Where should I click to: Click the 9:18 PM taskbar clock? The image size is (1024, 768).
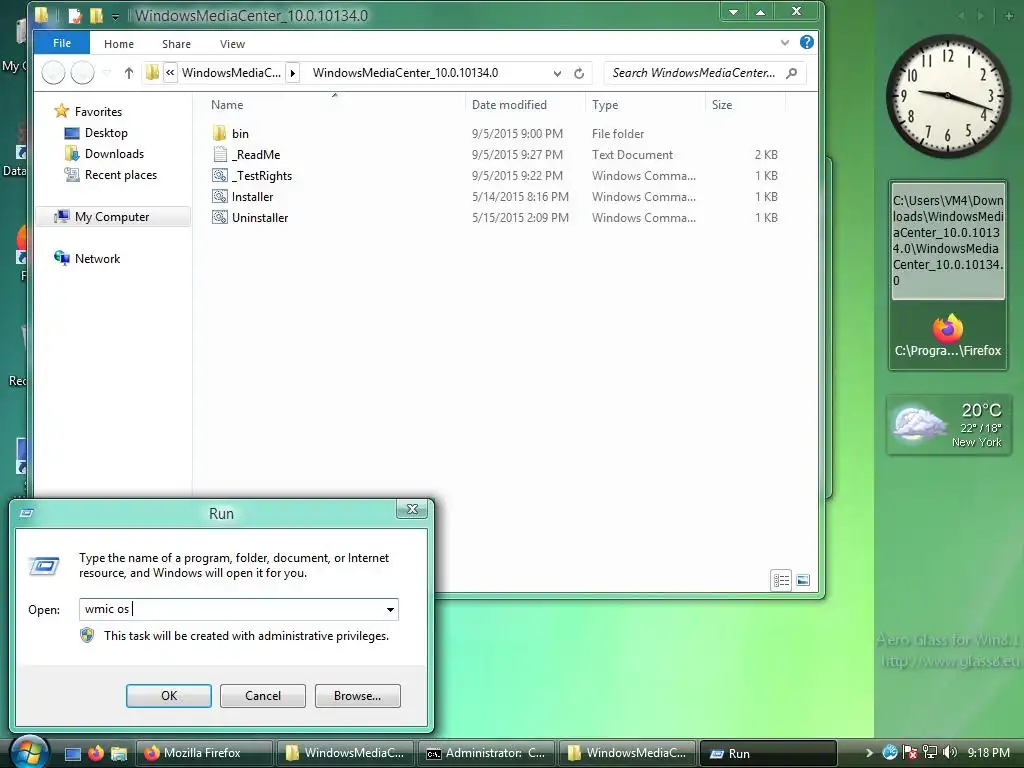[x=989, y=753]
